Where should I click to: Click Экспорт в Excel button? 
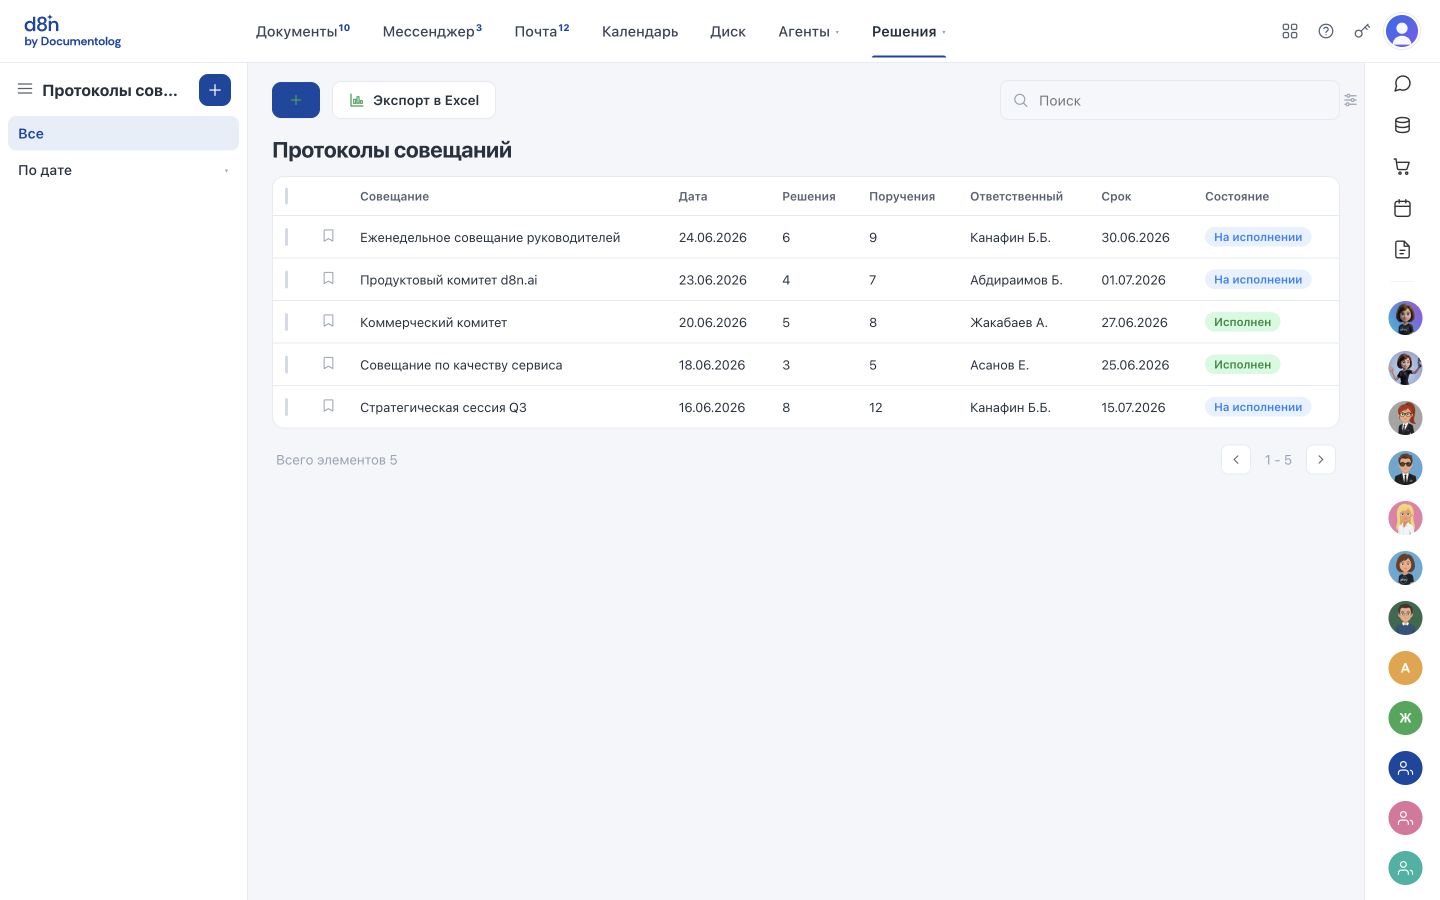coord(414,100)
